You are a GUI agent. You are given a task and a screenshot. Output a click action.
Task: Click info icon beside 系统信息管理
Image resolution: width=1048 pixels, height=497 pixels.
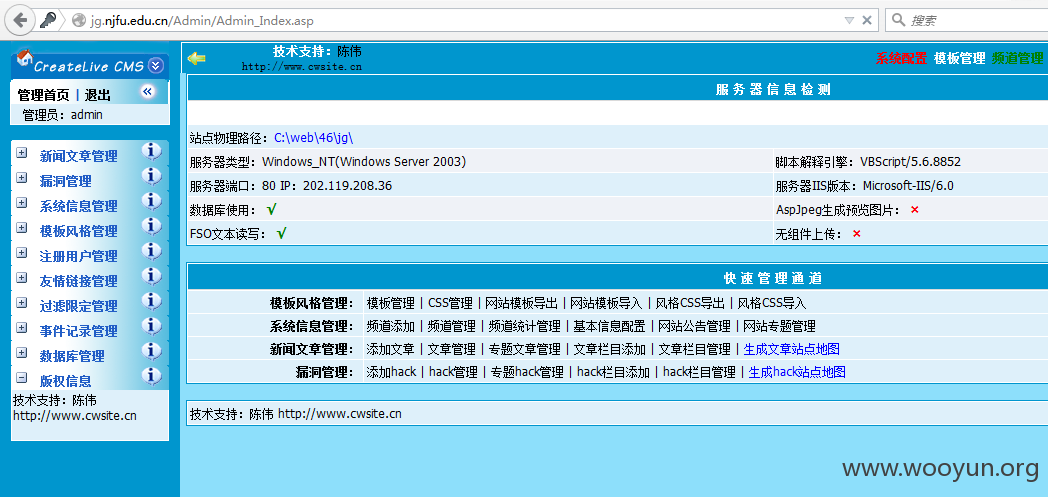pyautogui.click(x=152, y=202)
